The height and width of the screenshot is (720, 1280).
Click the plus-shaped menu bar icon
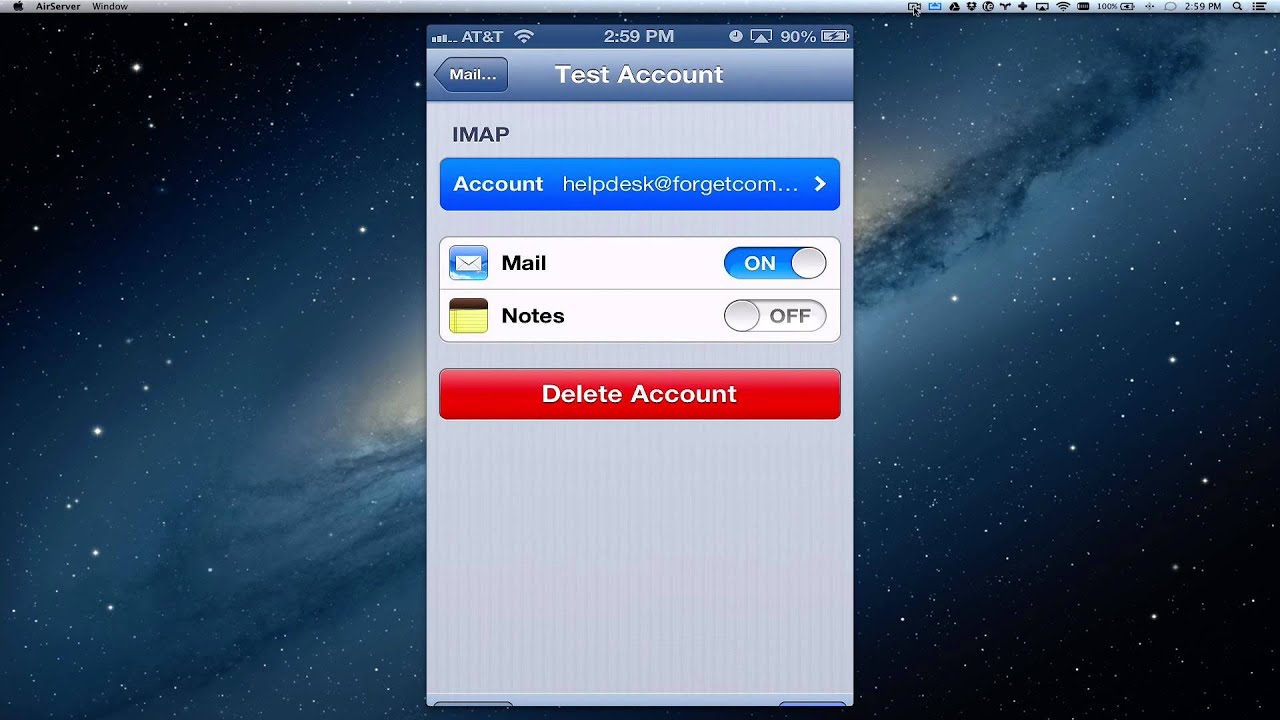pos(1022,6)
